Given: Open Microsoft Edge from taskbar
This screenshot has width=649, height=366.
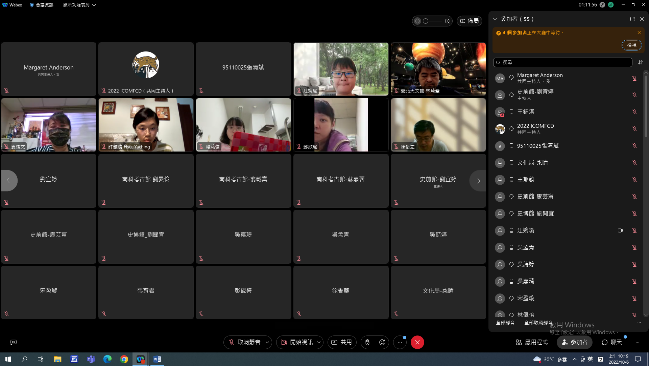Looking at the screenshot, I should 107,359.
